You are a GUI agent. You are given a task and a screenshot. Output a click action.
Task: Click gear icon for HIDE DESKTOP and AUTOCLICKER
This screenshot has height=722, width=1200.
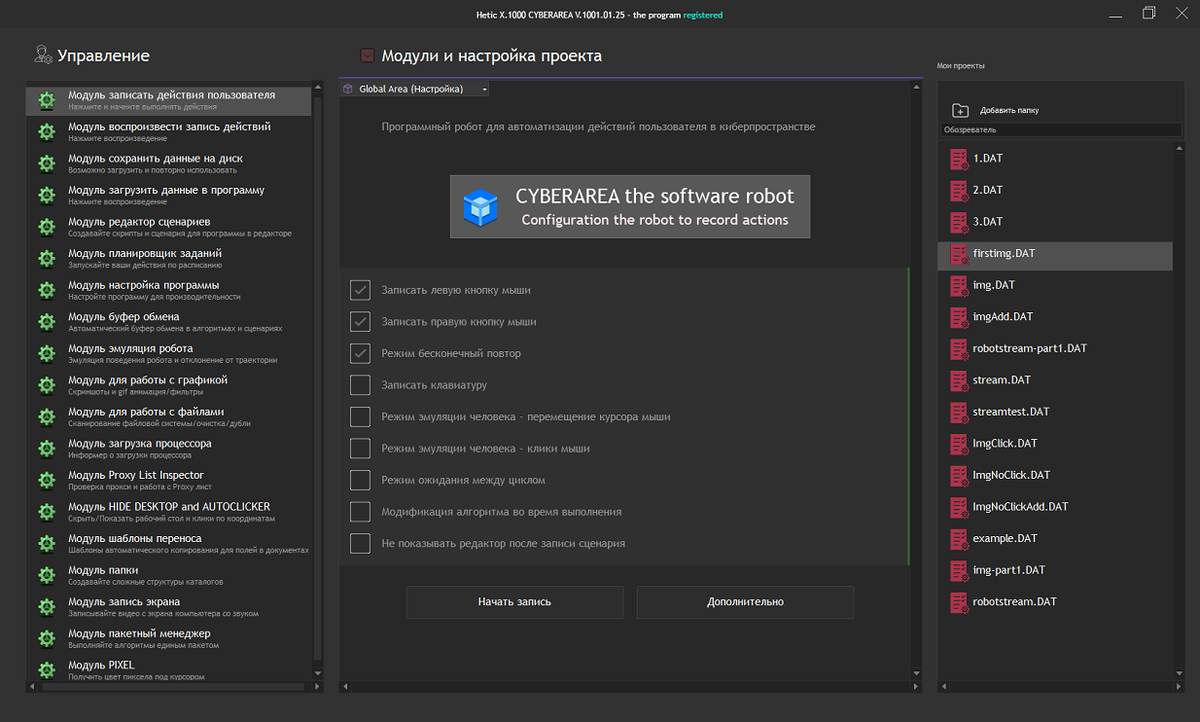coord(46,512)
